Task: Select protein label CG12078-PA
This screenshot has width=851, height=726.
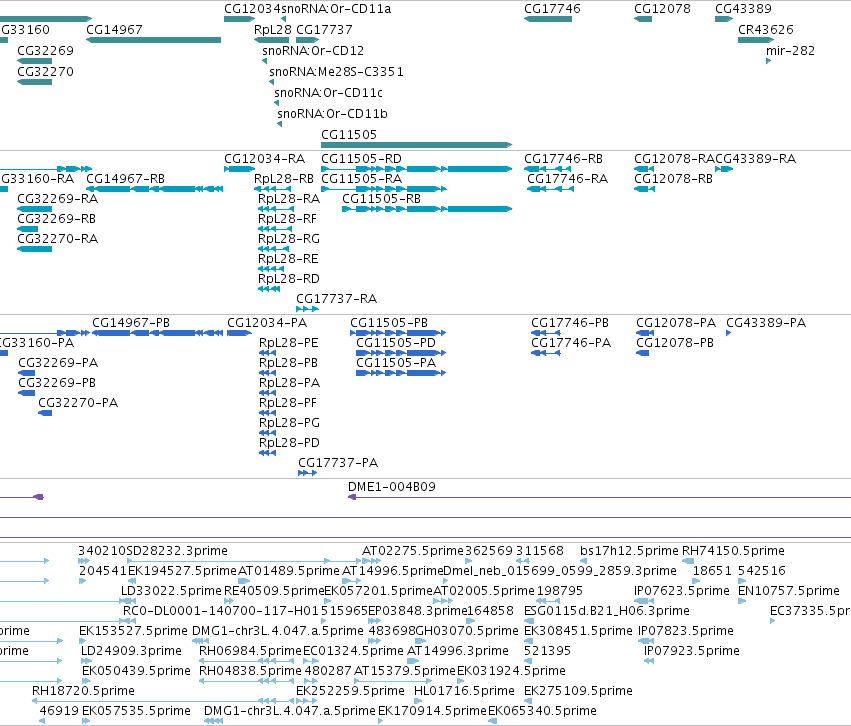Action: click(676, 323)
